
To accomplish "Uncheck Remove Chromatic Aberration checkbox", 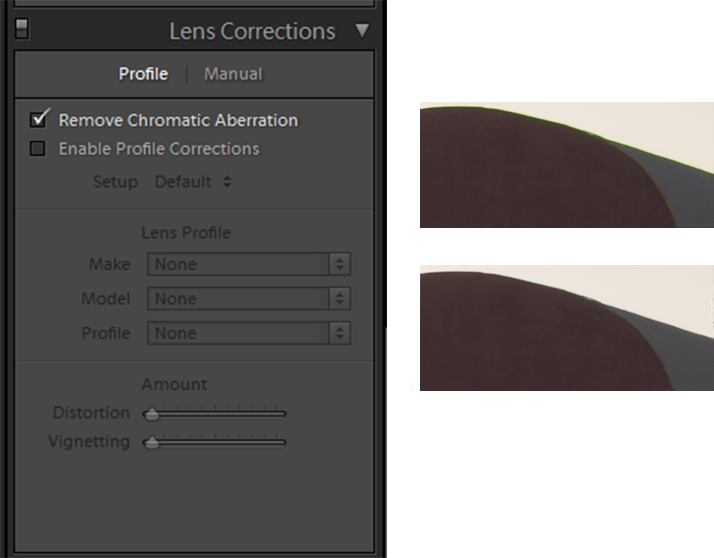I will click(38, 119).
